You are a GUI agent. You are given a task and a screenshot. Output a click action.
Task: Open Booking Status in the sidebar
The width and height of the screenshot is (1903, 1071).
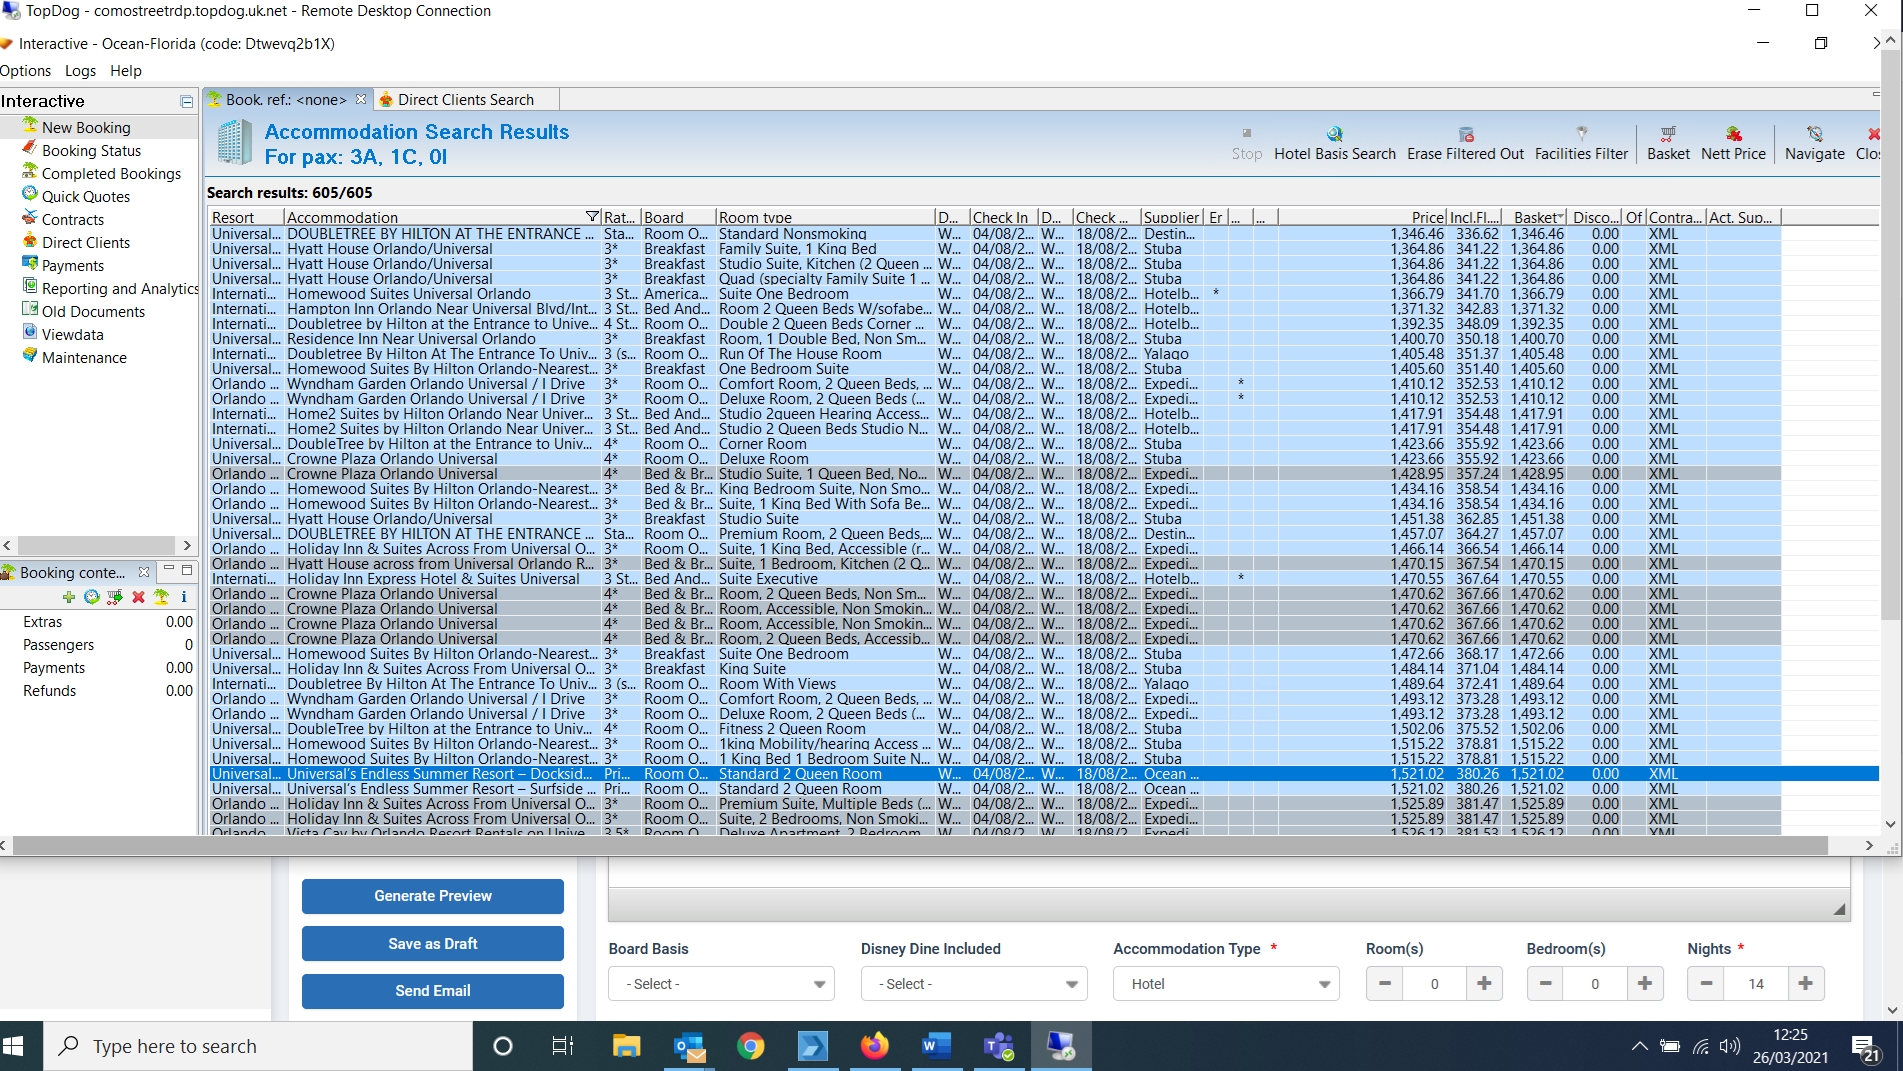91,150
